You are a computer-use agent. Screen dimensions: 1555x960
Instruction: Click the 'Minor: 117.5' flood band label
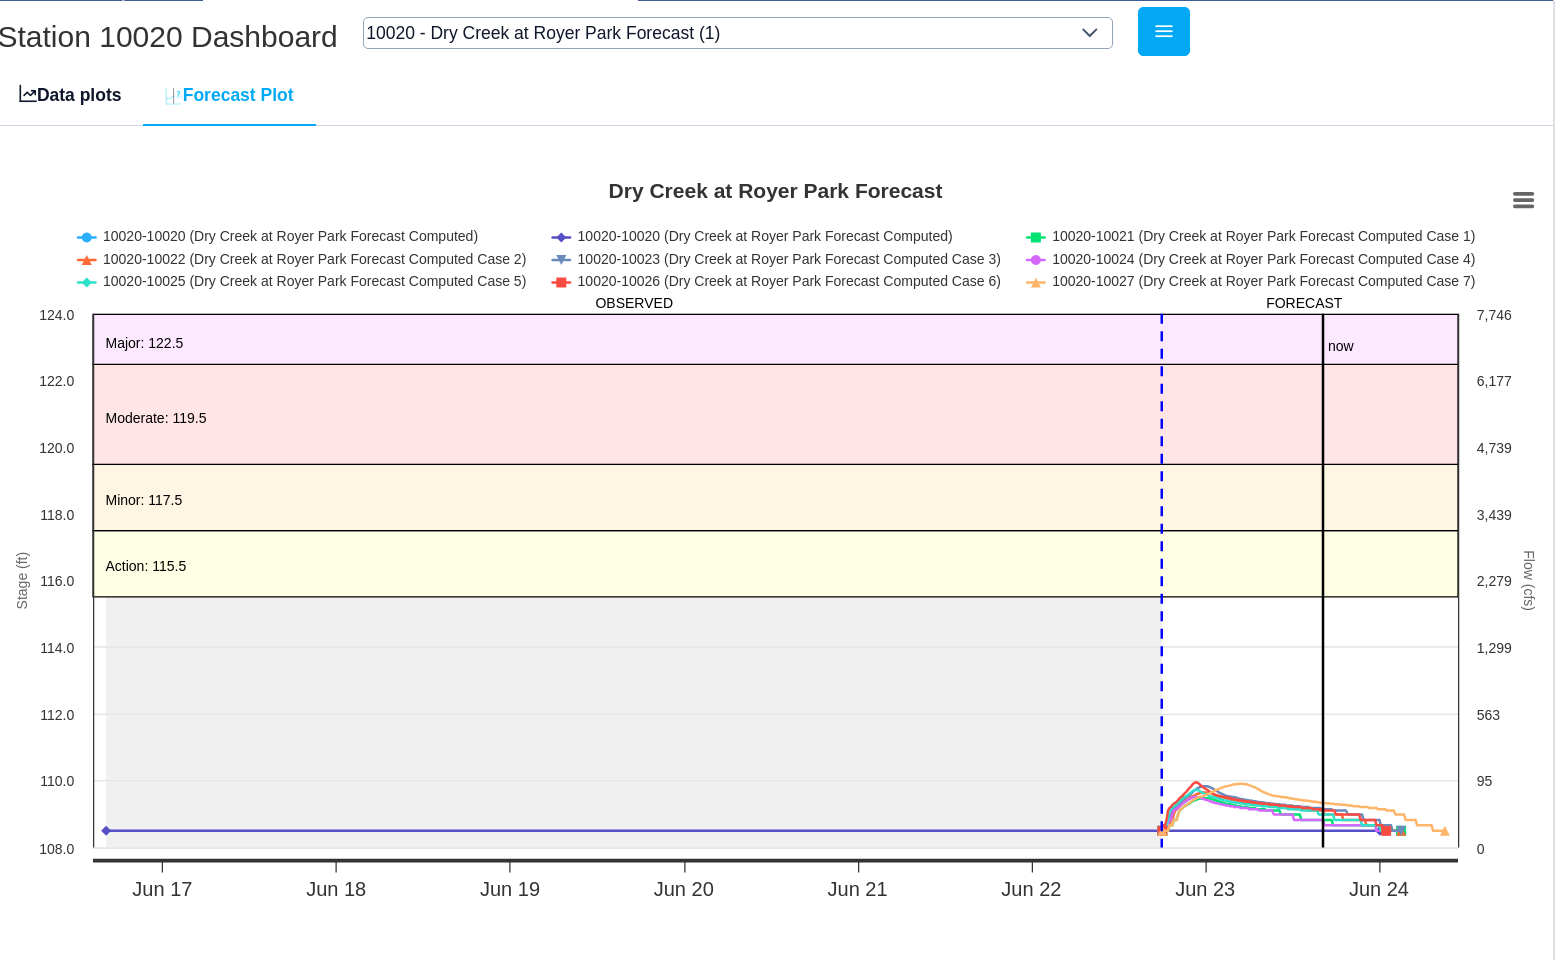pos(144,500)
